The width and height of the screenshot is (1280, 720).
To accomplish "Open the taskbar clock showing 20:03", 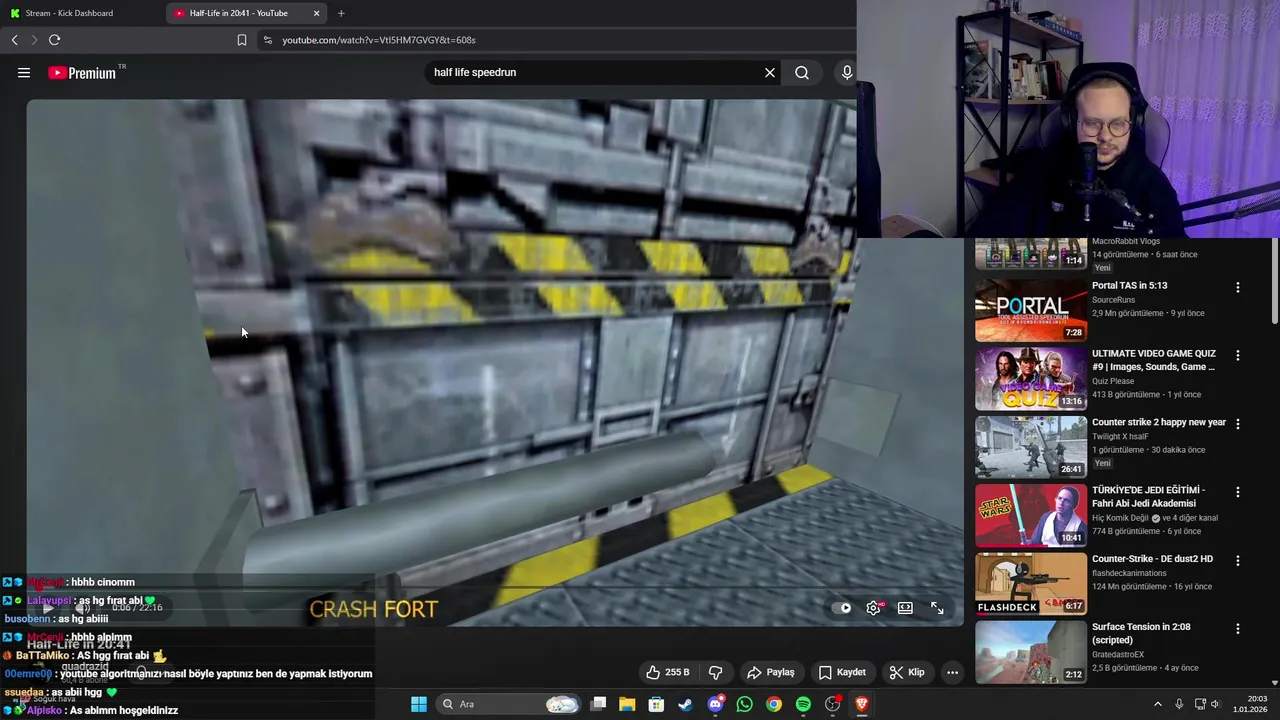I will pos(1250,704).
